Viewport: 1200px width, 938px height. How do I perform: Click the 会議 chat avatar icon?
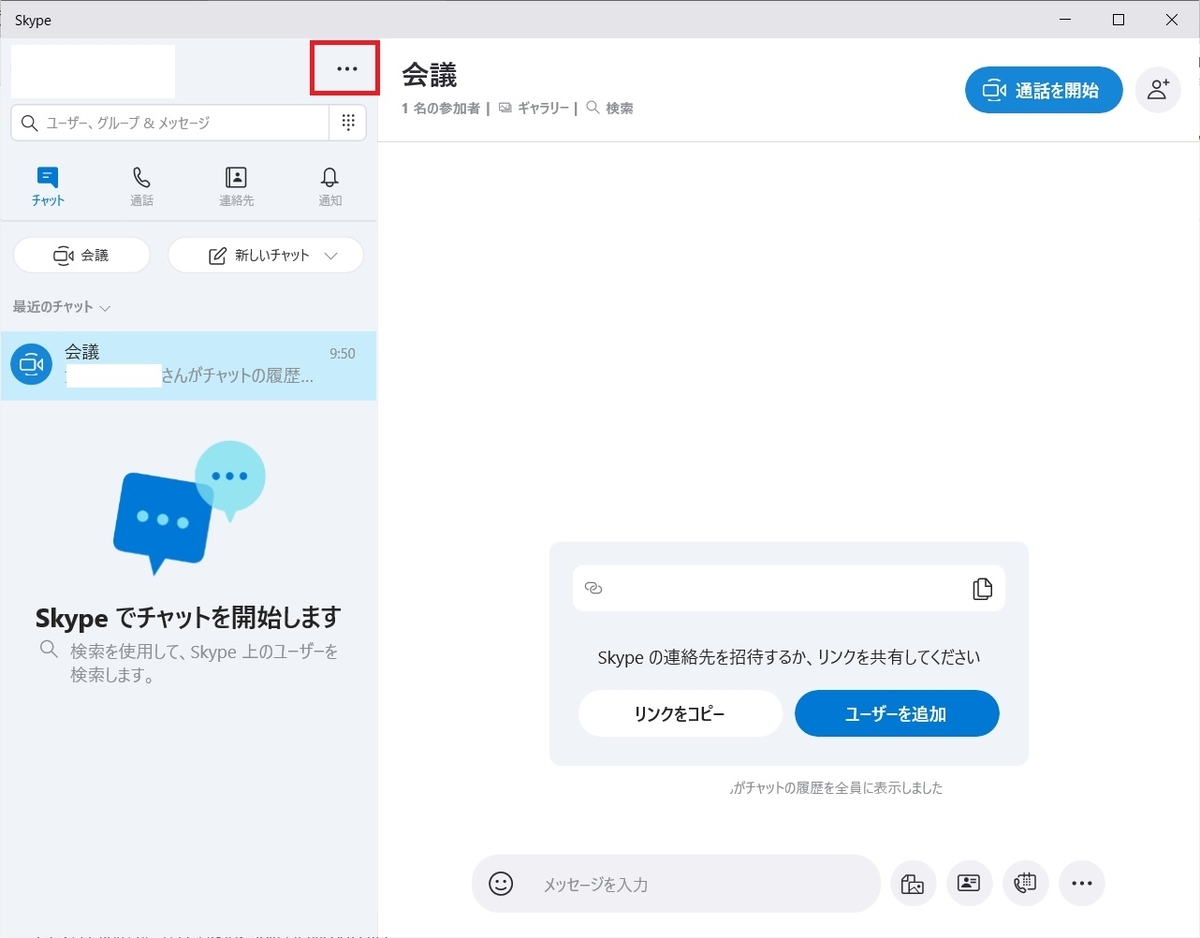[x=31, y=365]
